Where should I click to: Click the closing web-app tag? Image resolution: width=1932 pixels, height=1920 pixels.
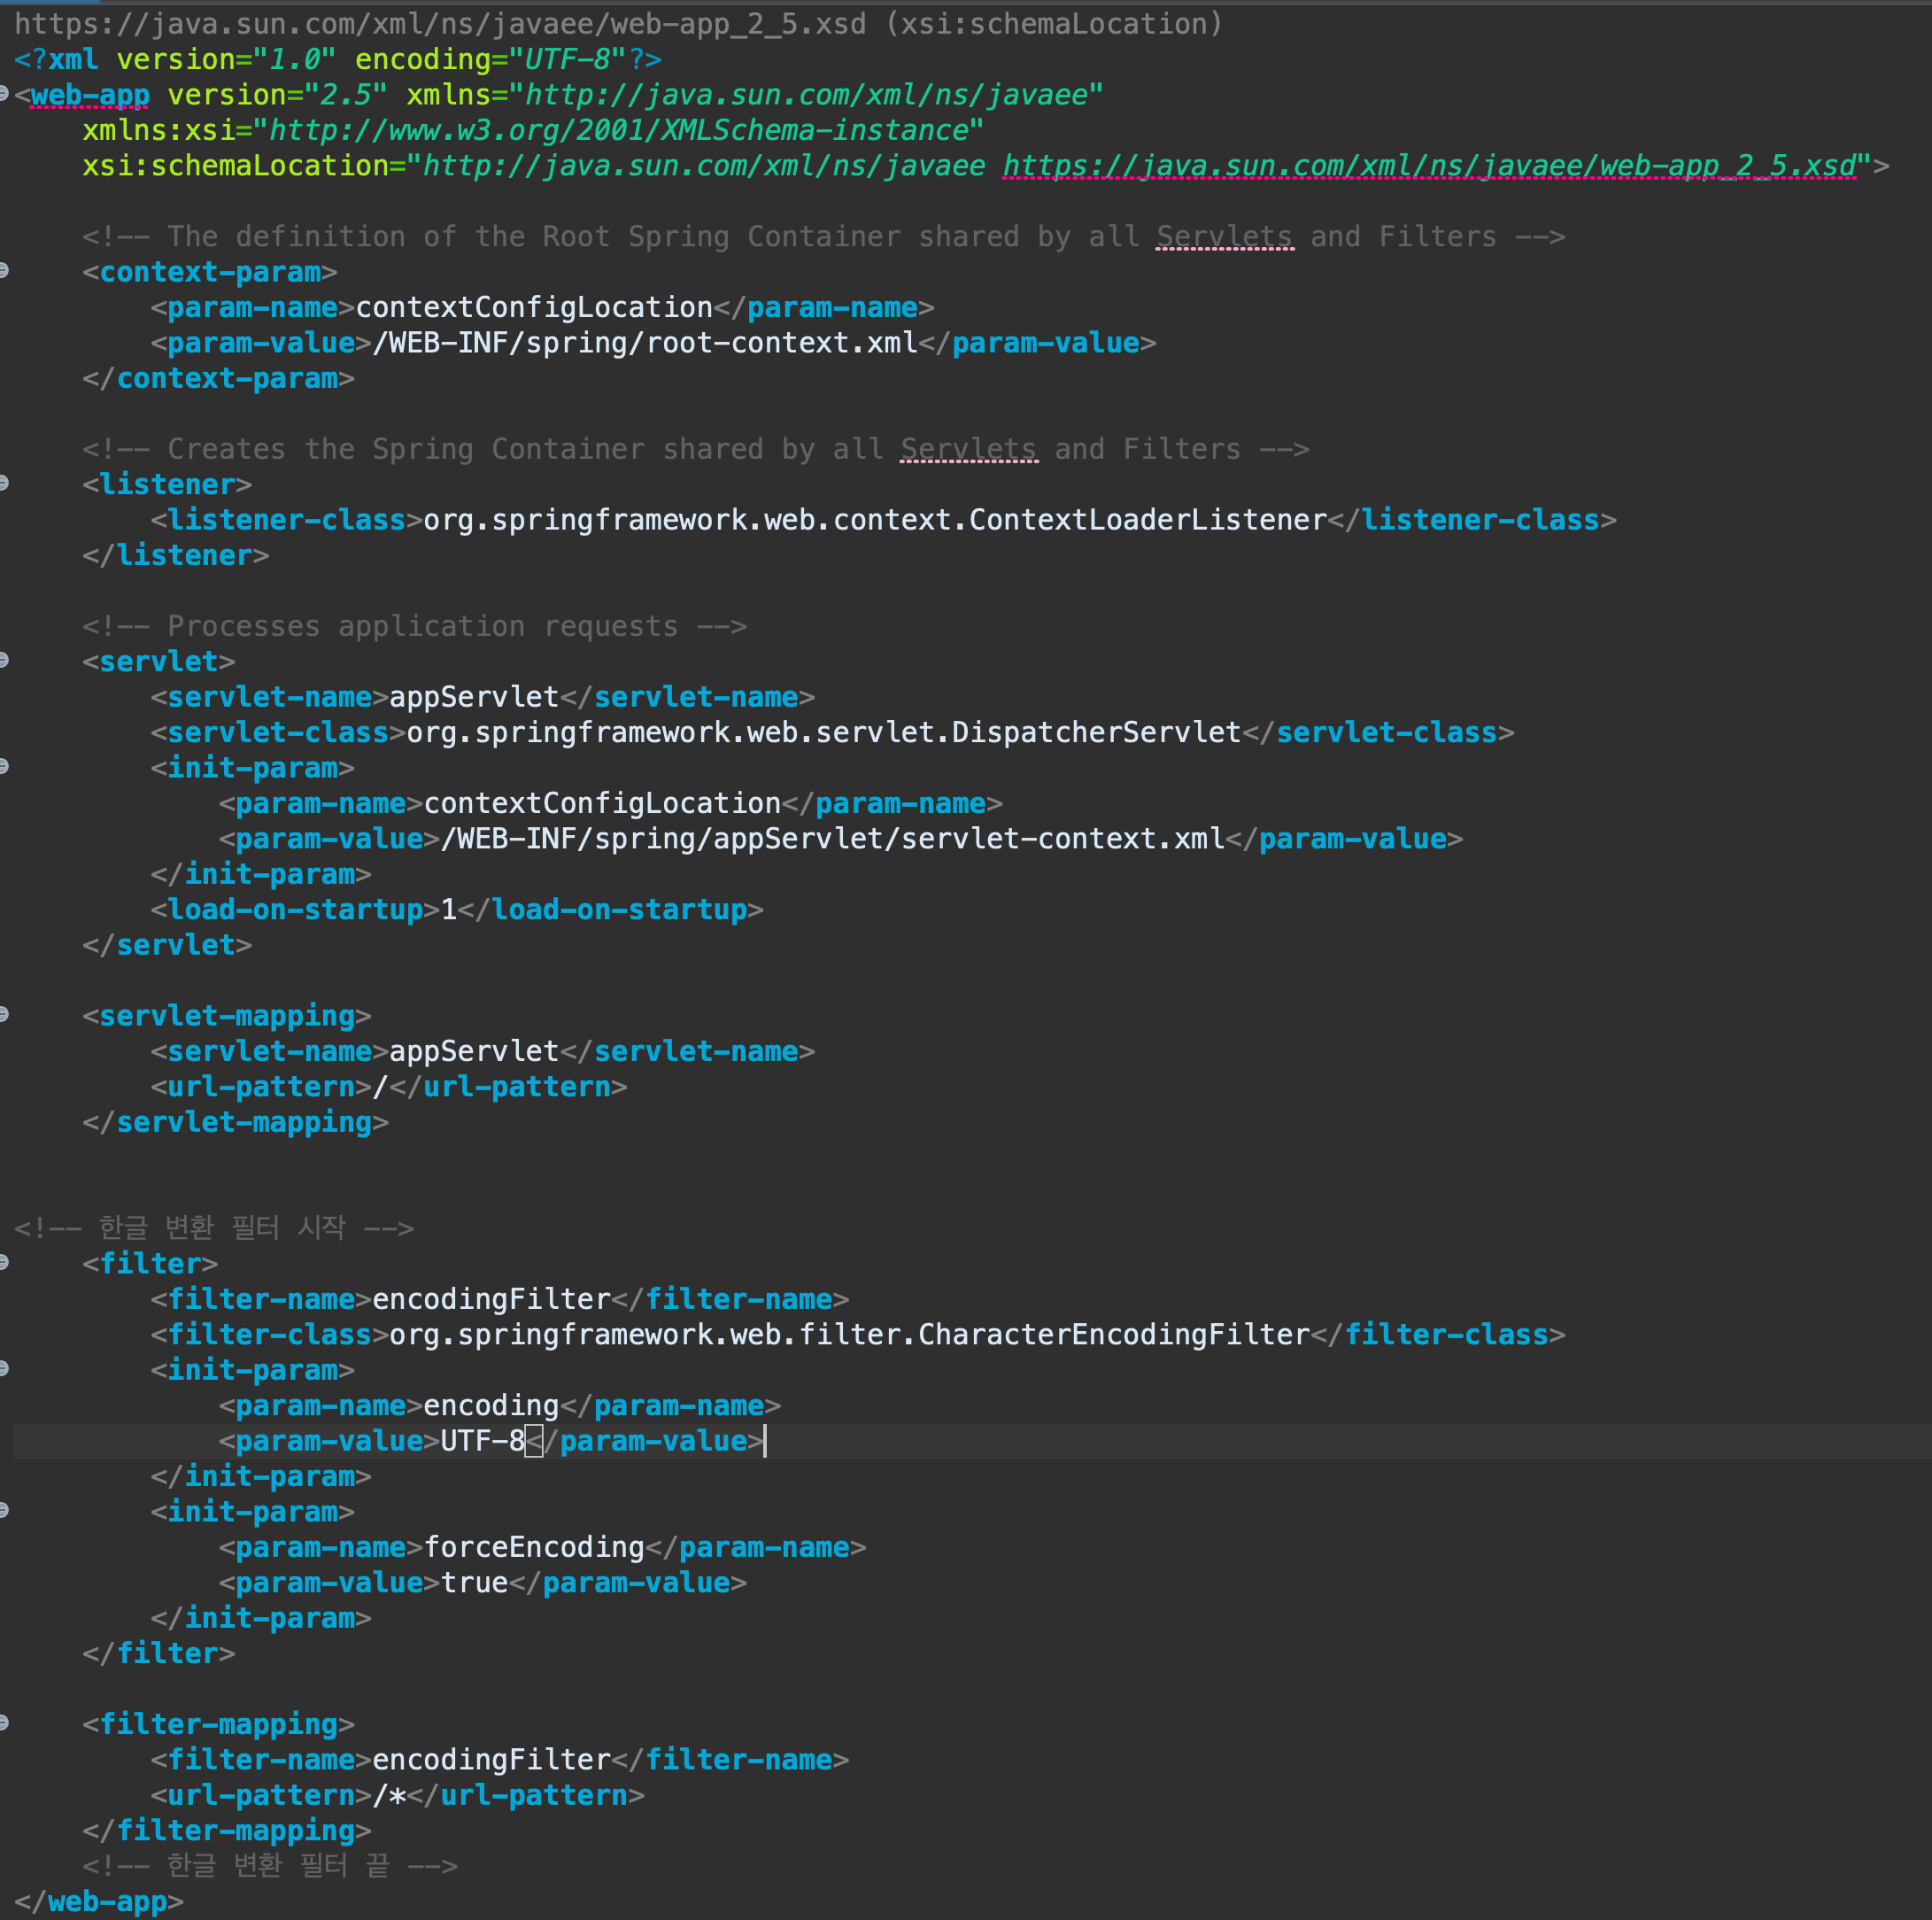(107, 1901)
